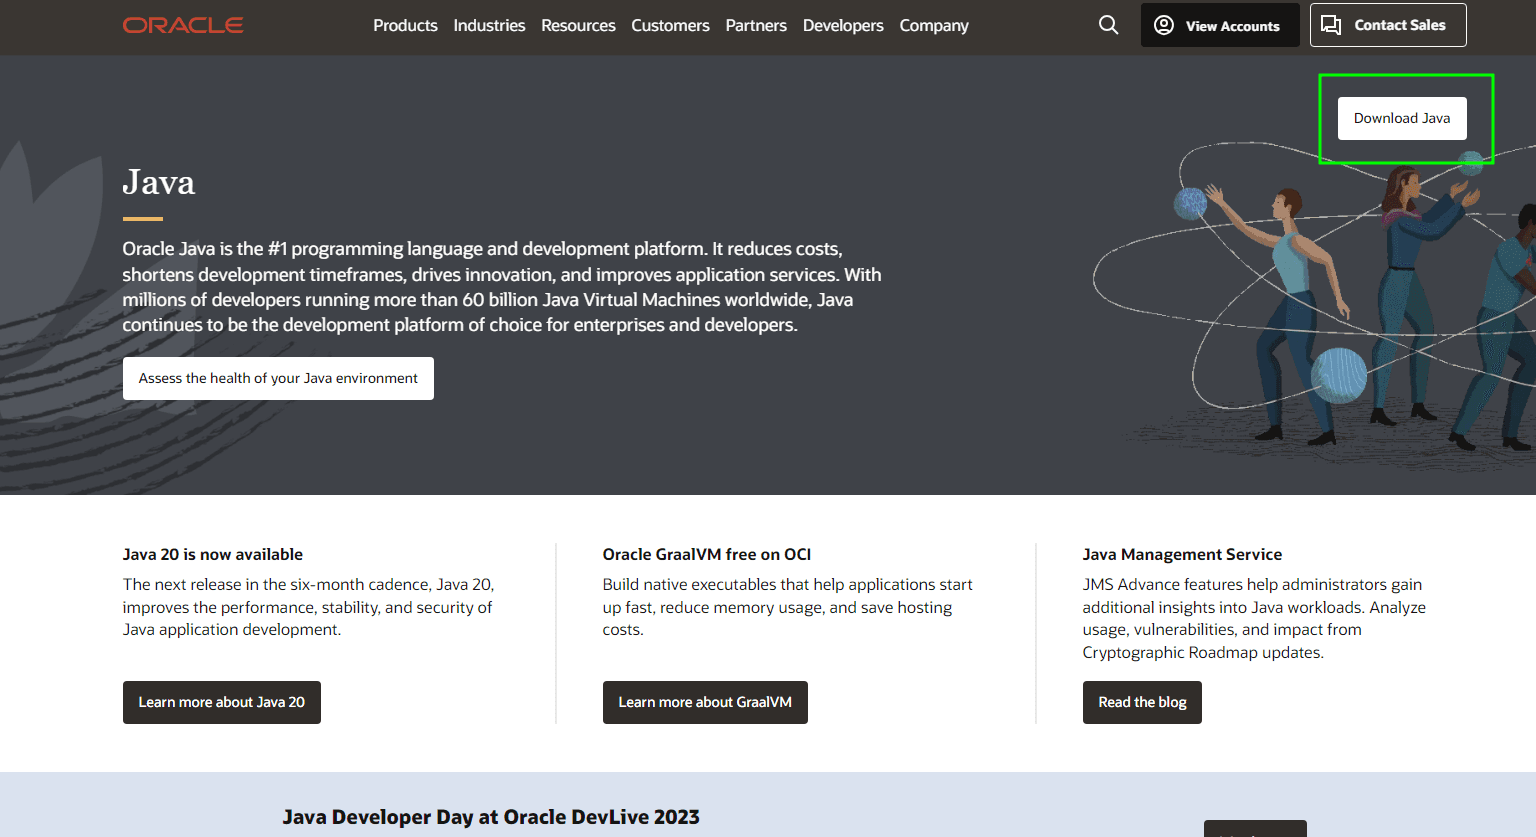Open the Partners menu
Image resolution: width=1536 pixels, height=837 pixels.
click(756, 25)
